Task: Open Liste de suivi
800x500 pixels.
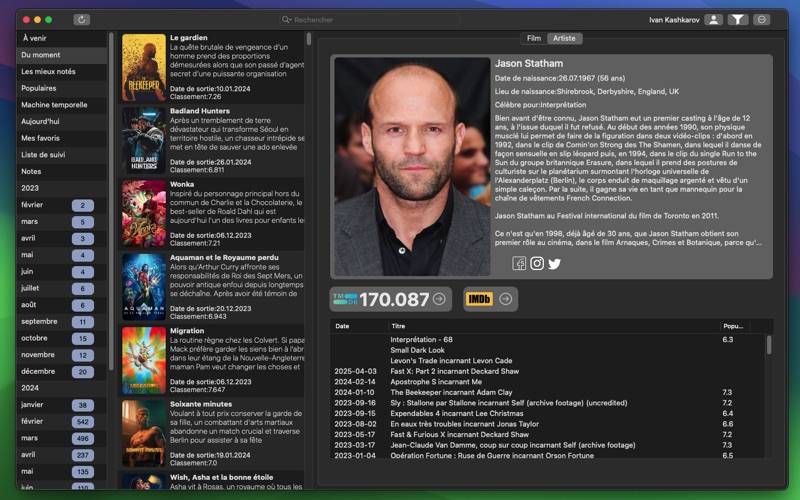Action: pos(62,155)
